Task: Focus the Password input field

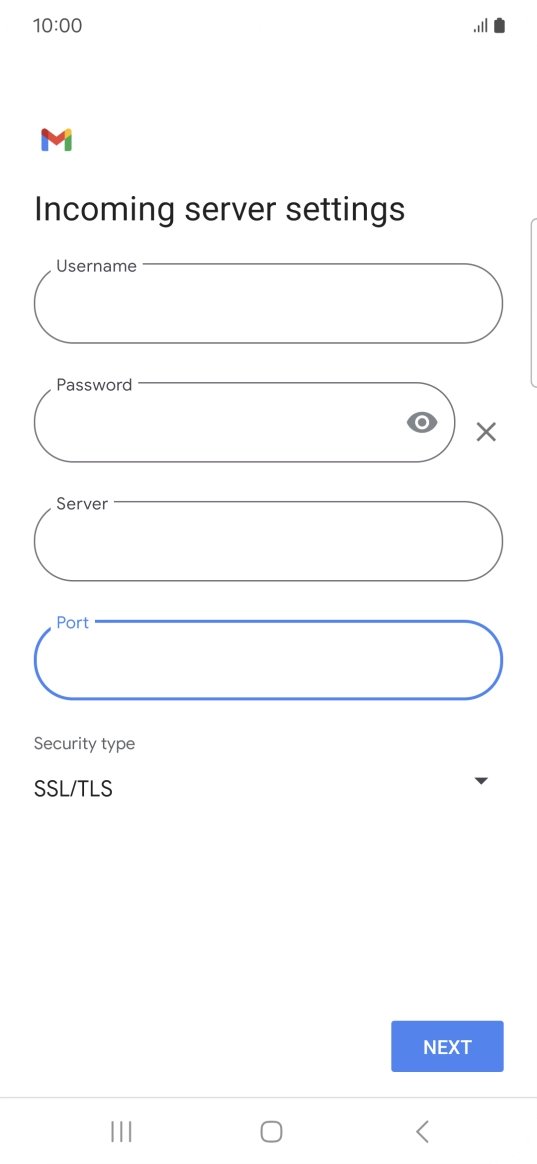Action: click(244, 422)
